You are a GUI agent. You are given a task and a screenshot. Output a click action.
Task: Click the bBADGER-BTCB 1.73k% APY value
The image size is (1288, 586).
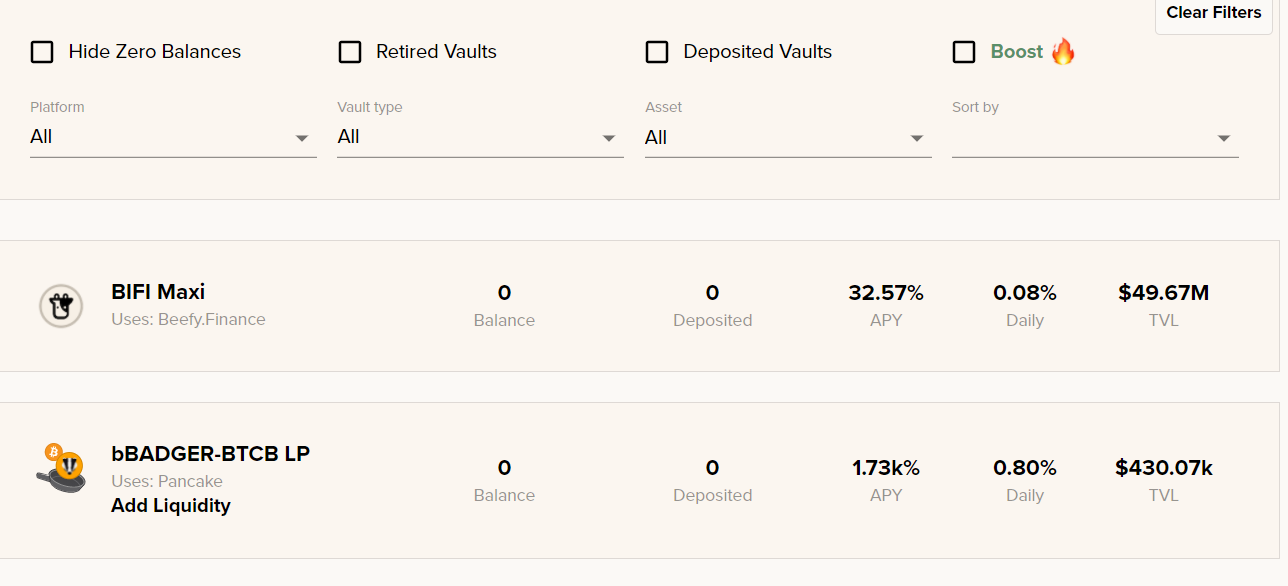point(886,468)
